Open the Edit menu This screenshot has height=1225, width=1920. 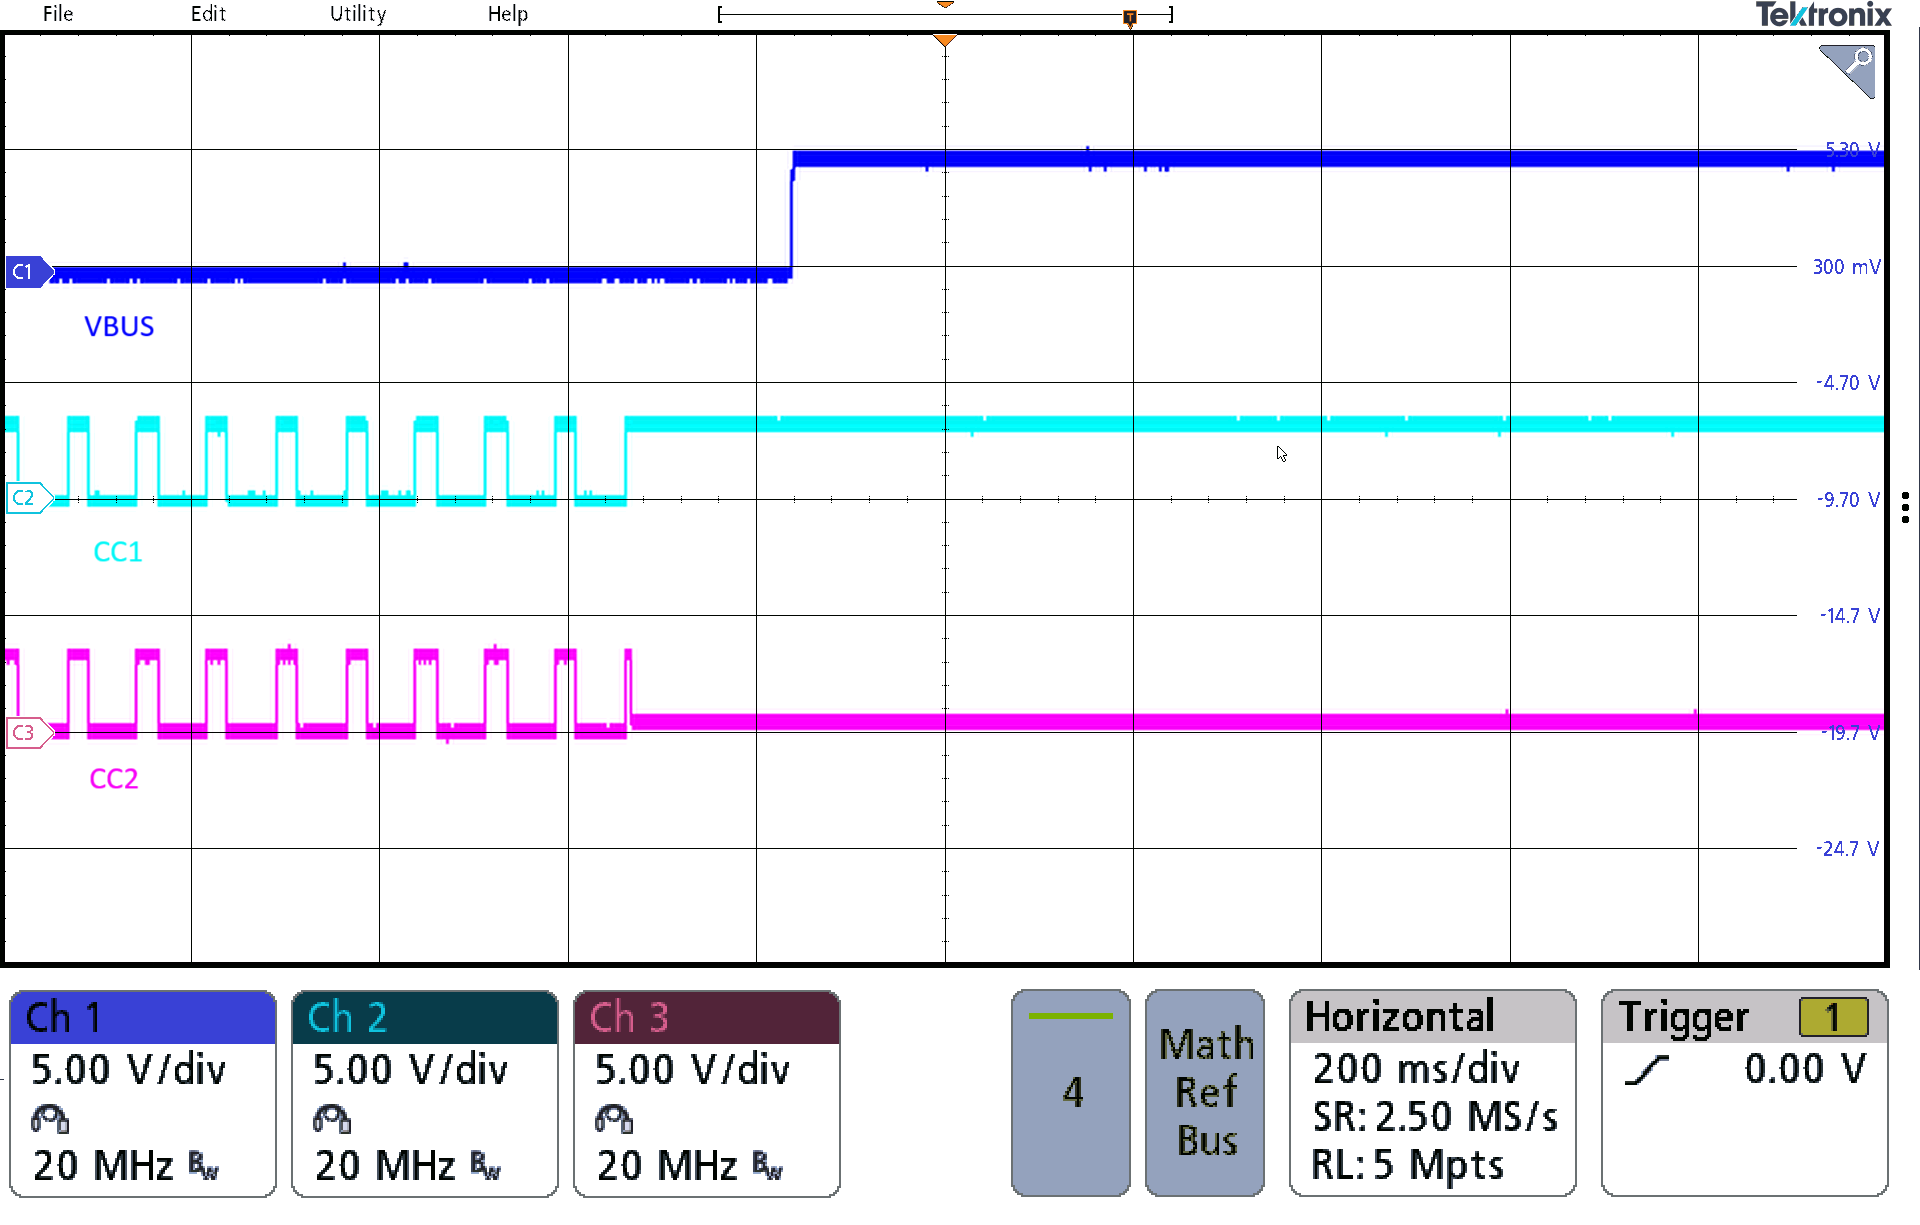(x=208, y=14)
